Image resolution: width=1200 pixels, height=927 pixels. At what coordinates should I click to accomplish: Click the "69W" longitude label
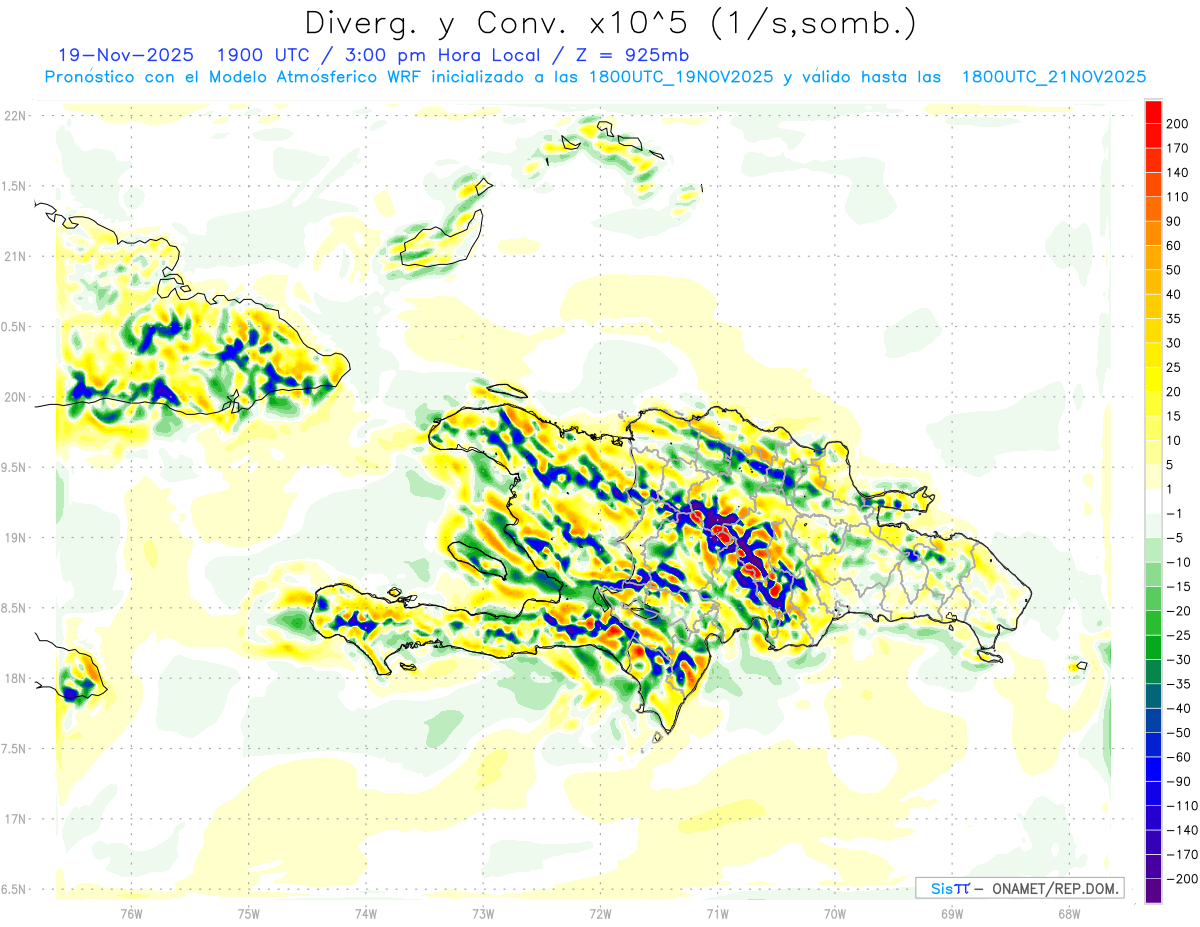[952, 913]
